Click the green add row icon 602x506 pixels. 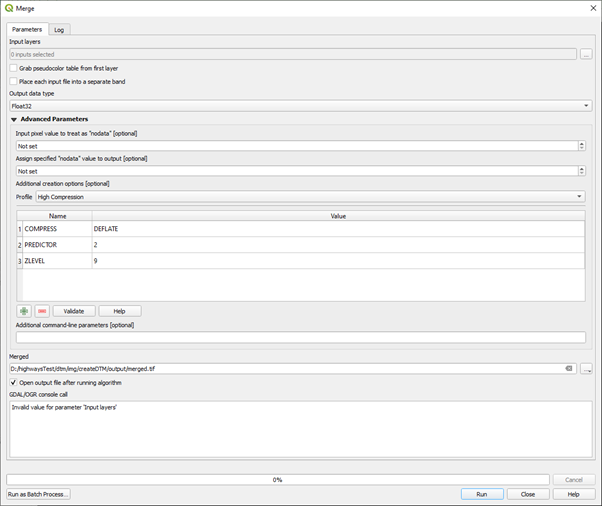24,311
